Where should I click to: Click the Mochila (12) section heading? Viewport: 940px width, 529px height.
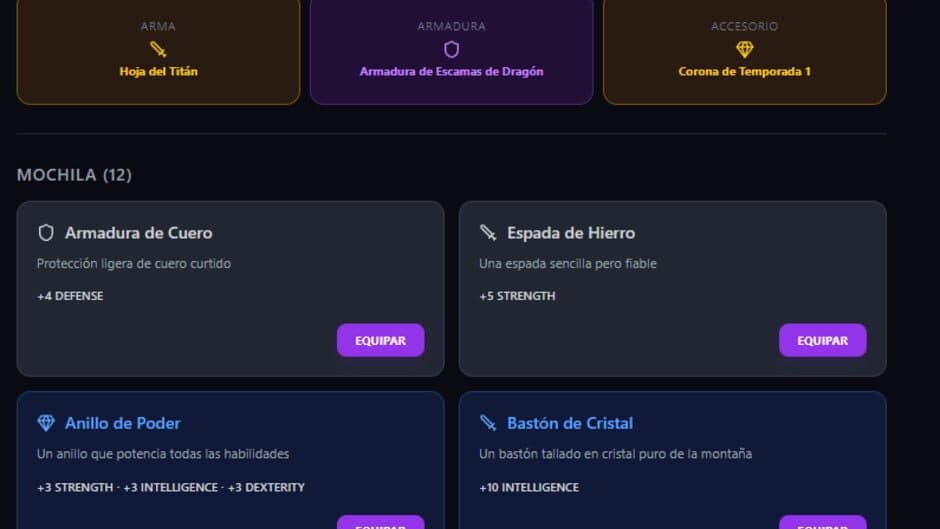coord(74,175)
